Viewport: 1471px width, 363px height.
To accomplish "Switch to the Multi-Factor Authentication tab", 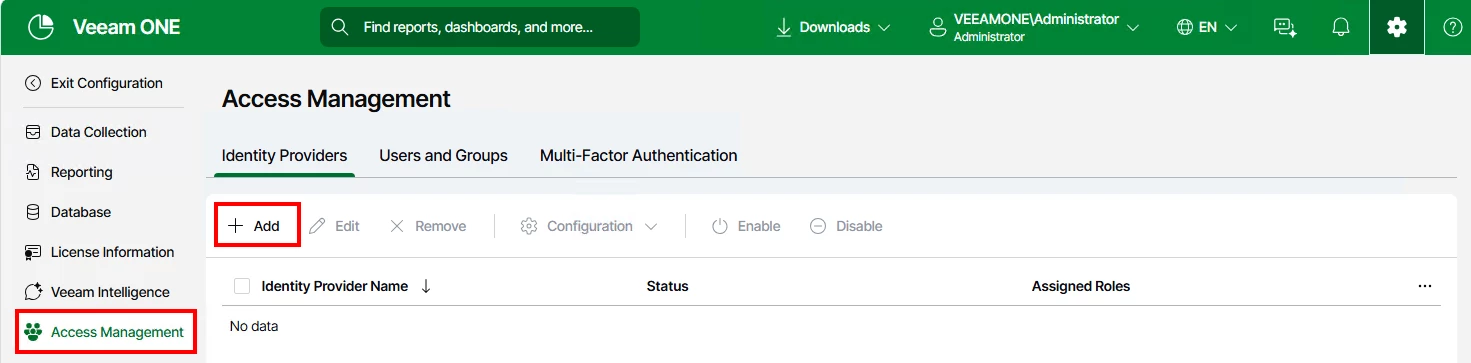I will click(x=638, y=156).
